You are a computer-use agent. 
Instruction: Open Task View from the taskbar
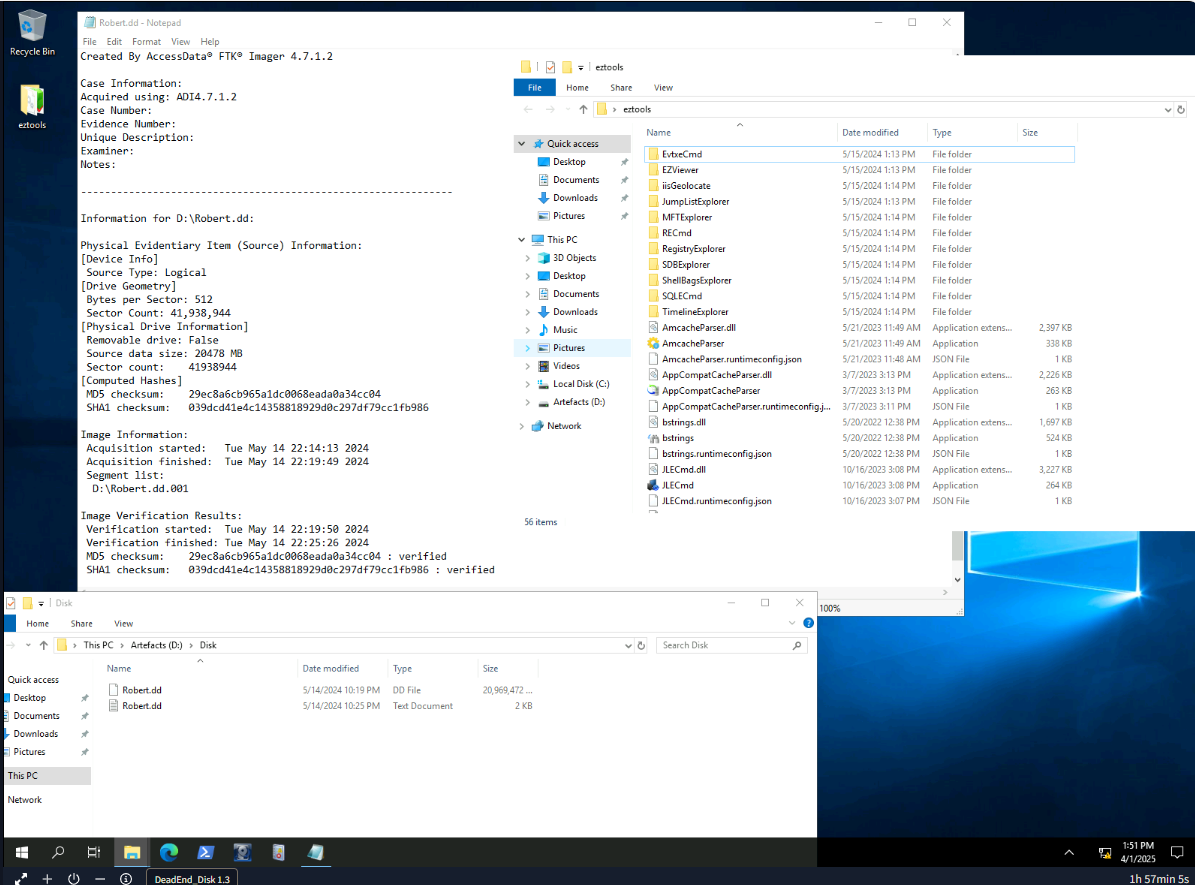coord(94,852)
